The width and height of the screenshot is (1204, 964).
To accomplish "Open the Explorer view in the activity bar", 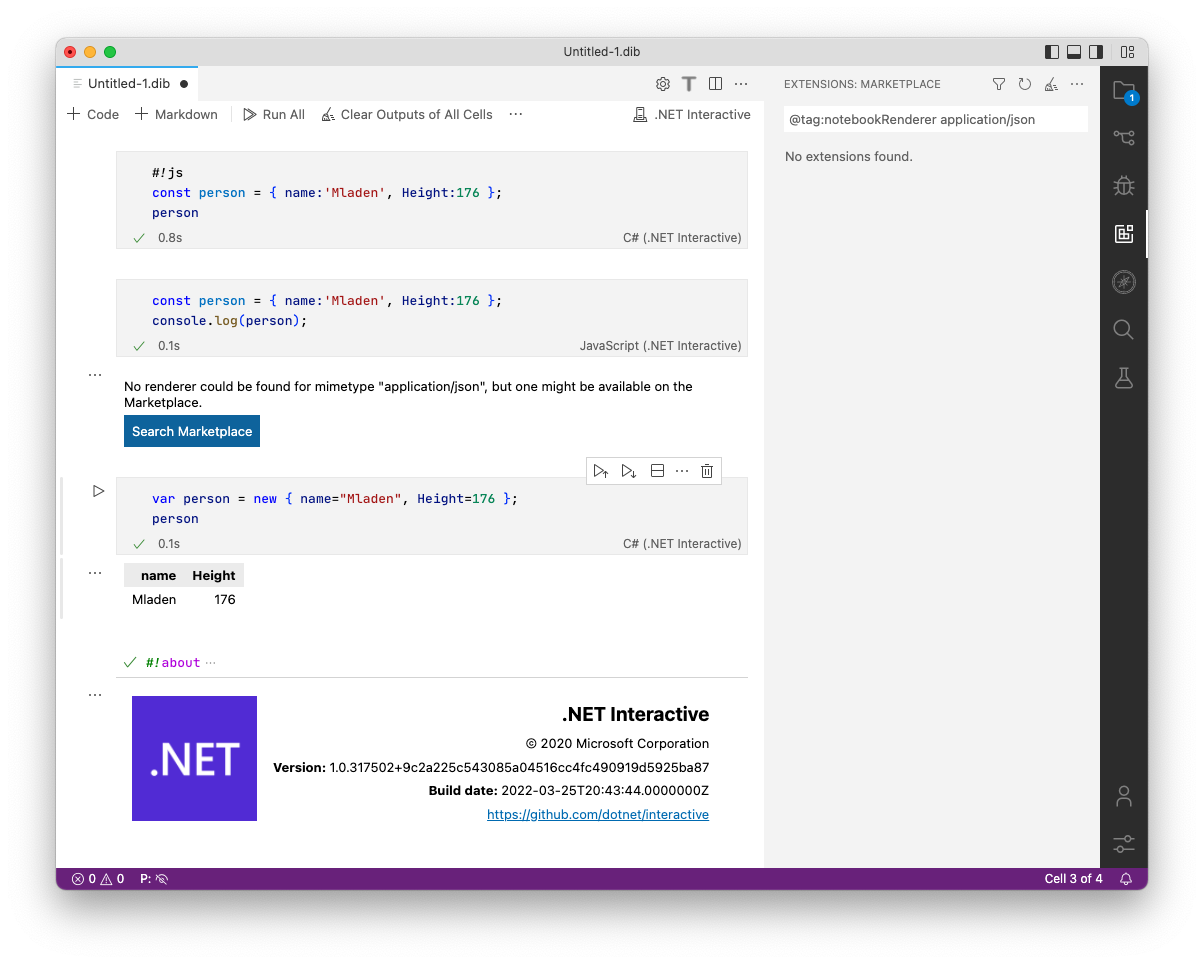I will 1124,90.
